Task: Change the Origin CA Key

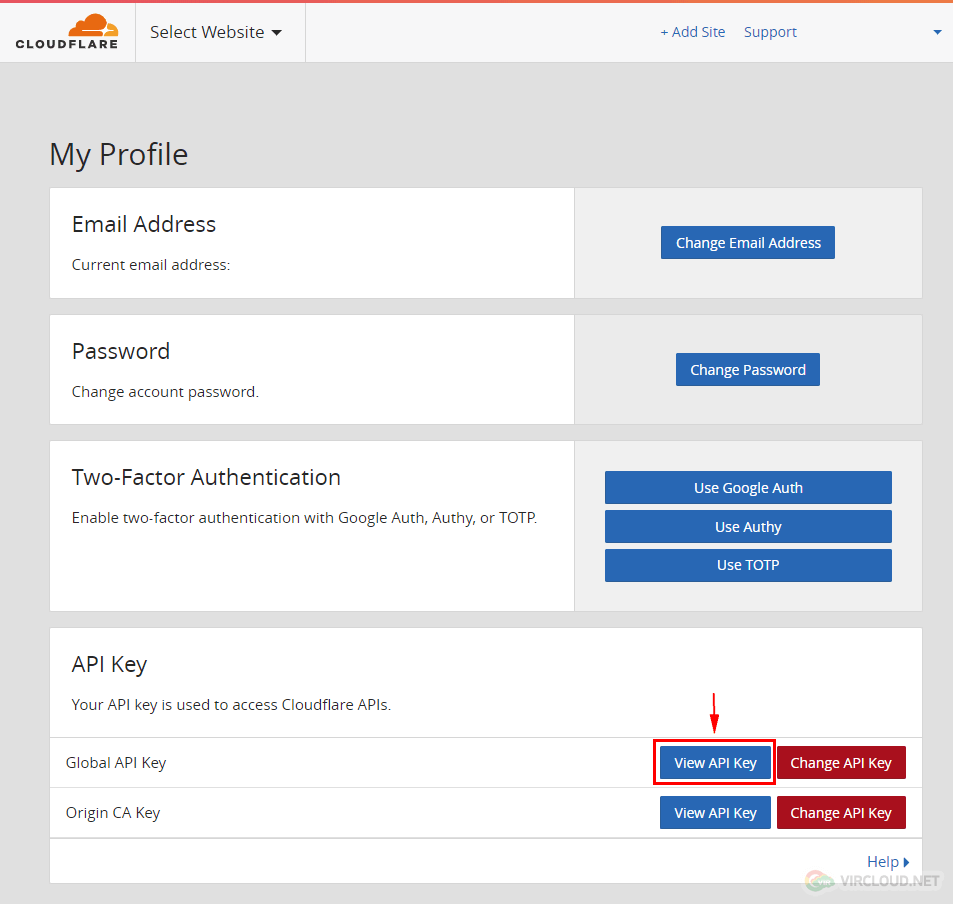Action: click(841, 812)
